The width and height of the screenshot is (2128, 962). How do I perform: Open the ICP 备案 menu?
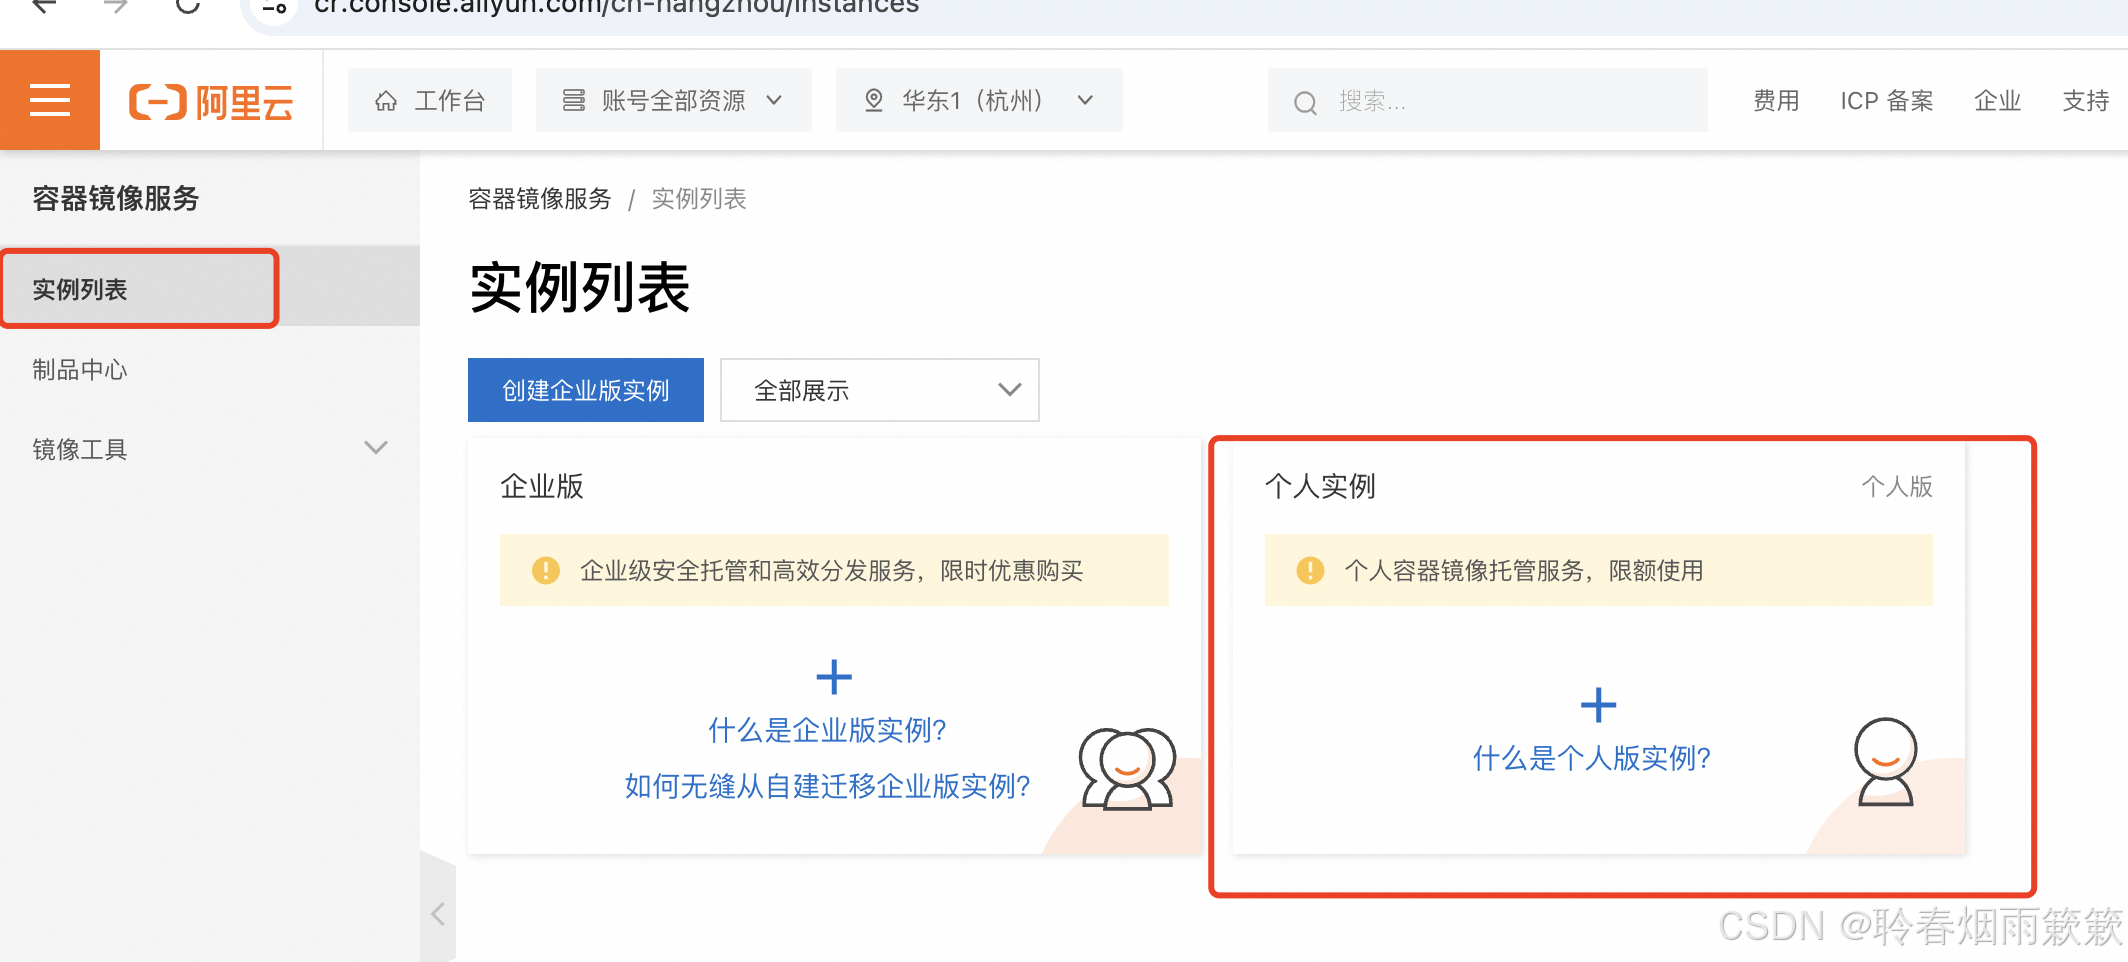pos(1887,101)
